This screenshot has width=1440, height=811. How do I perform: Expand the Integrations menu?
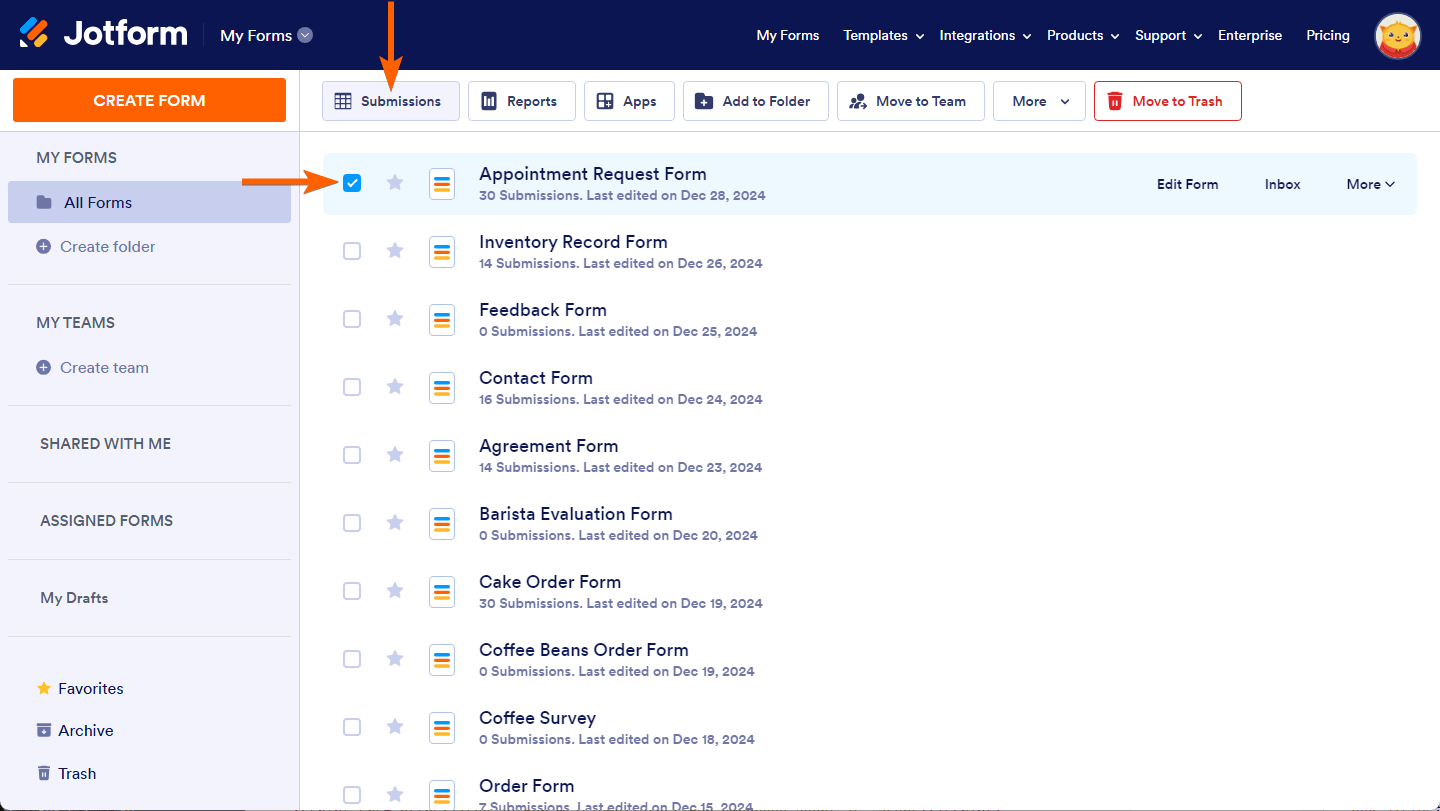pos(985,35)
